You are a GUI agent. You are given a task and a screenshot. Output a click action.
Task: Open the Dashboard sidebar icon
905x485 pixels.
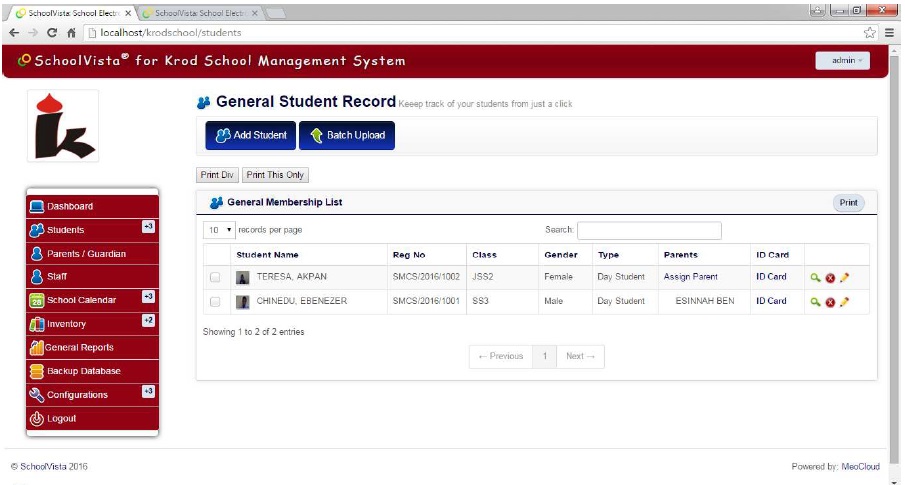point(36,207)
